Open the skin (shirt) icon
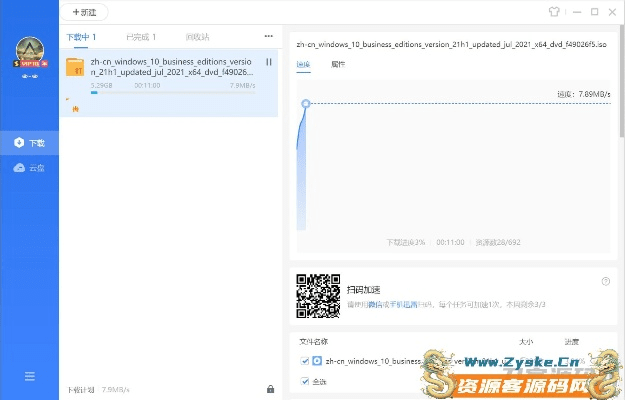 point(554,12)
